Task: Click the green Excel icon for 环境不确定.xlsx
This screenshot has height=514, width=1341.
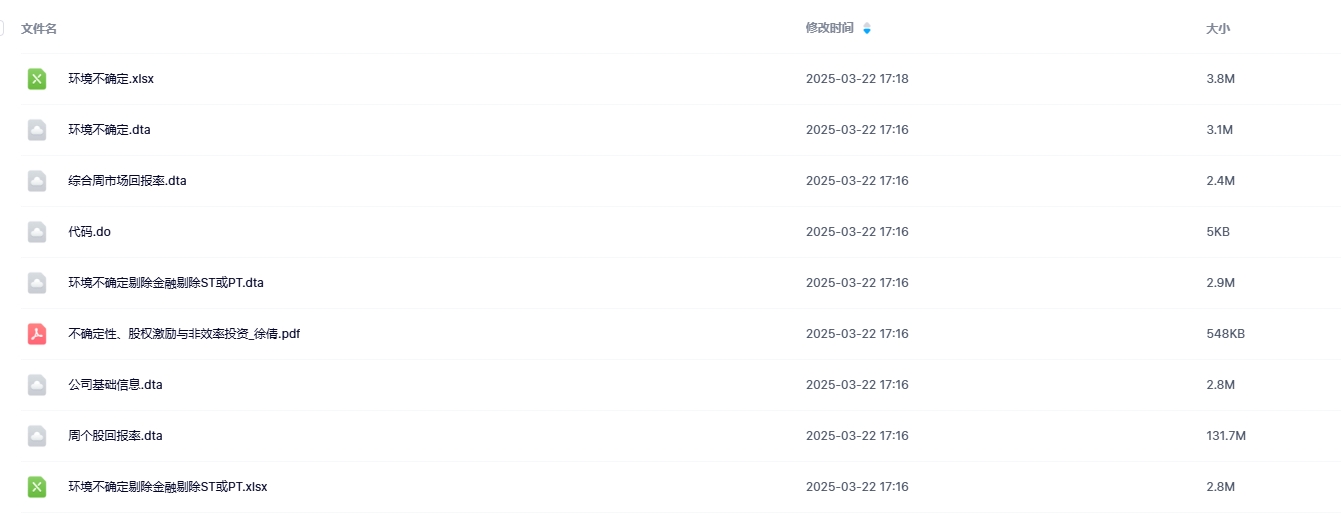Action: [x=37, y=79]
